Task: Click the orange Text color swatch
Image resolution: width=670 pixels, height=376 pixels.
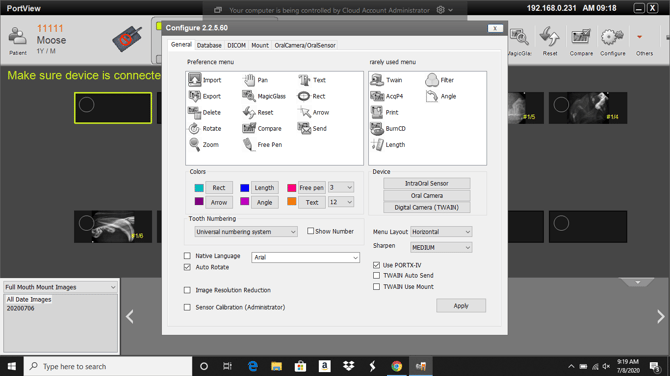Action: click(291, 201)
